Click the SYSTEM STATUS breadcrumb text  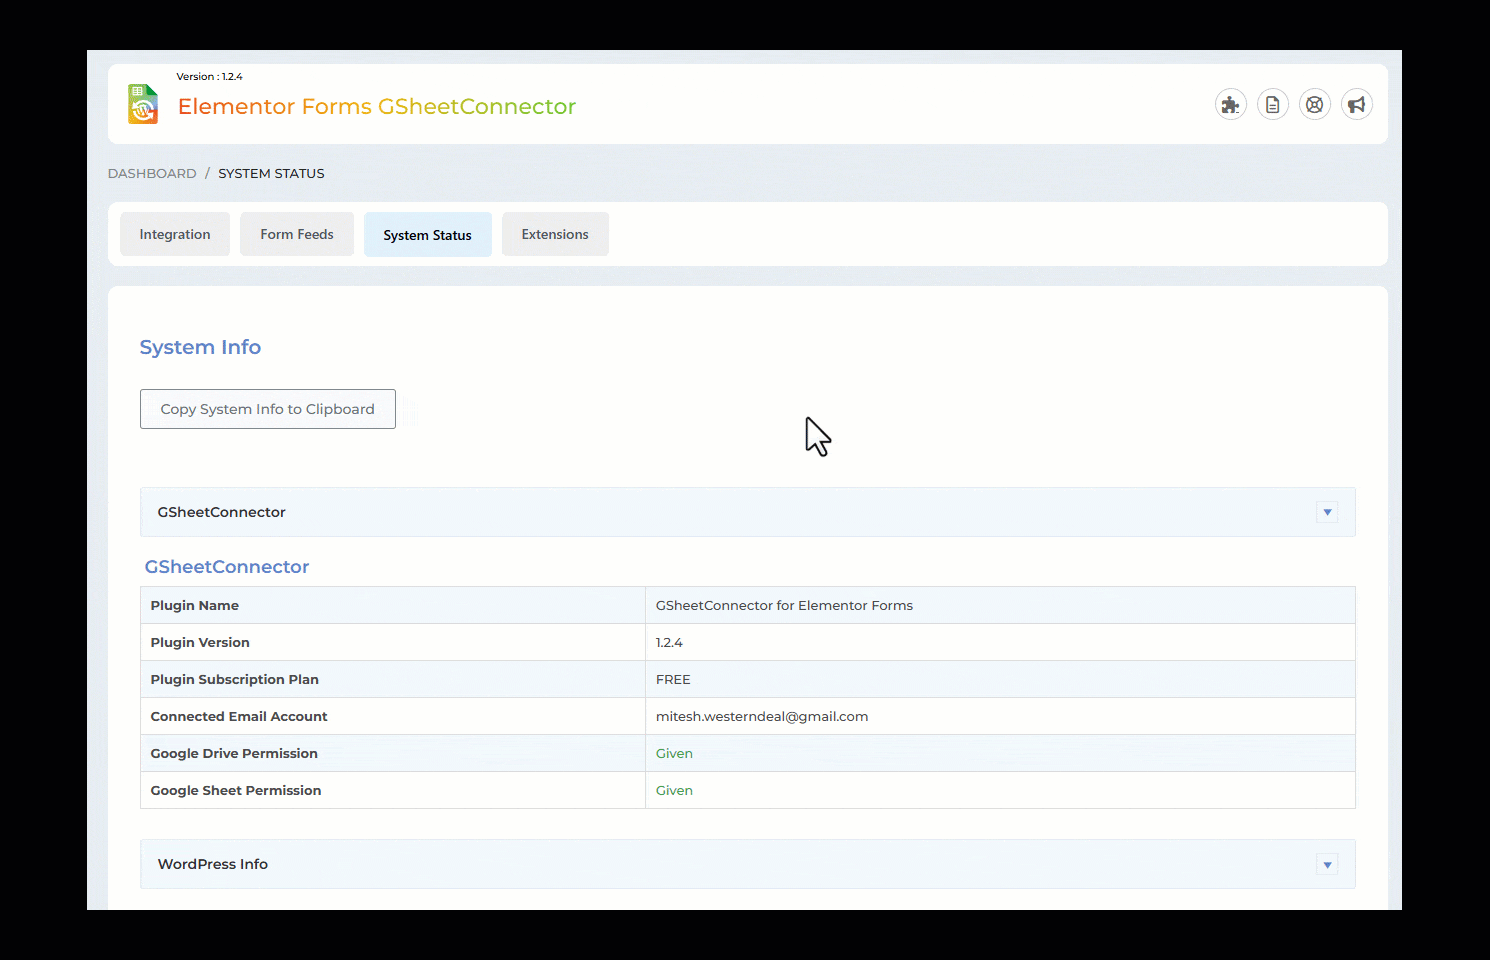tap(272, 173)
